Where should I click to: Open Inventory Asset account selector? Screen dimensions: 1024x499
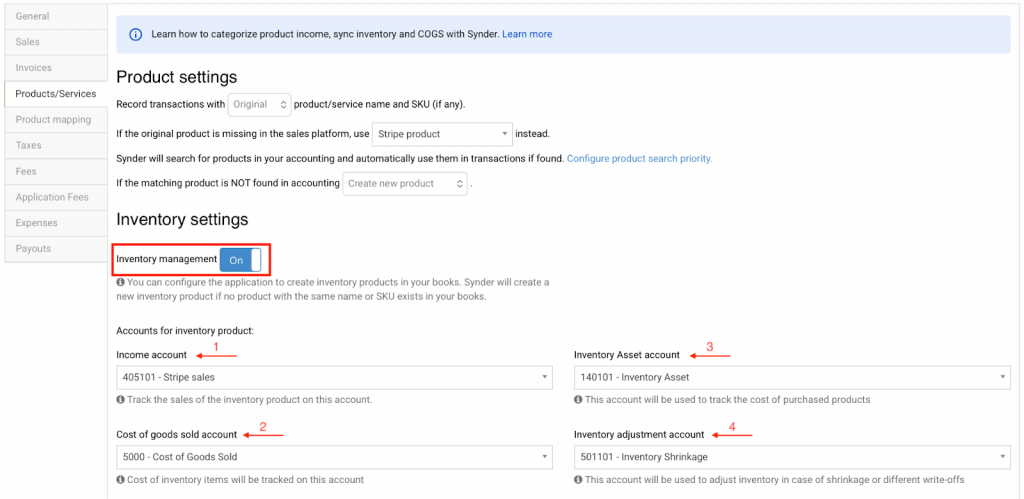click(x=791, y=377)
